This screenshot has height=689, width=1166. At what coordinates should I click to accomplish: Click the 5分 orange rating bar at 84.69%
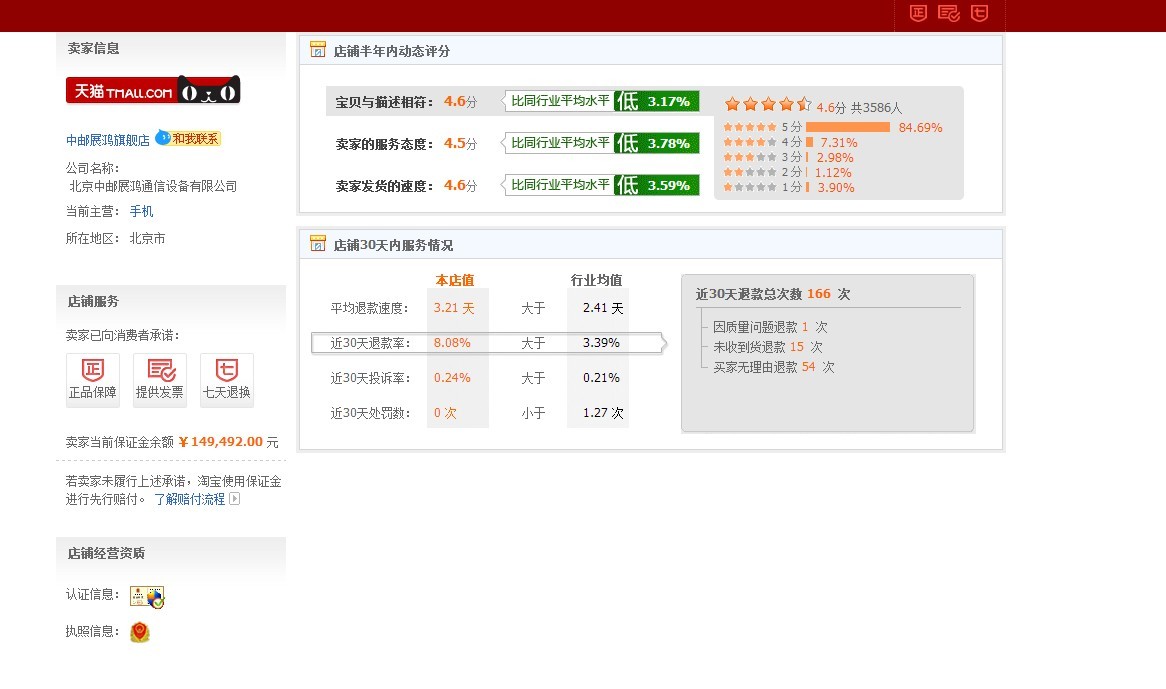click(x=848, y=127)
